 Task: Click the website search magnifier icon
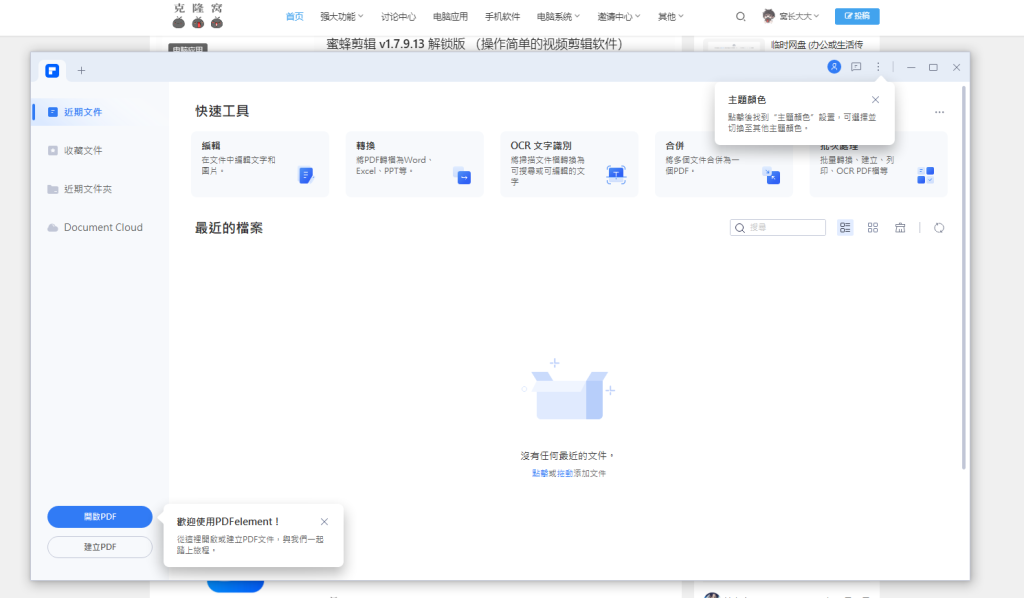point(741,16)
